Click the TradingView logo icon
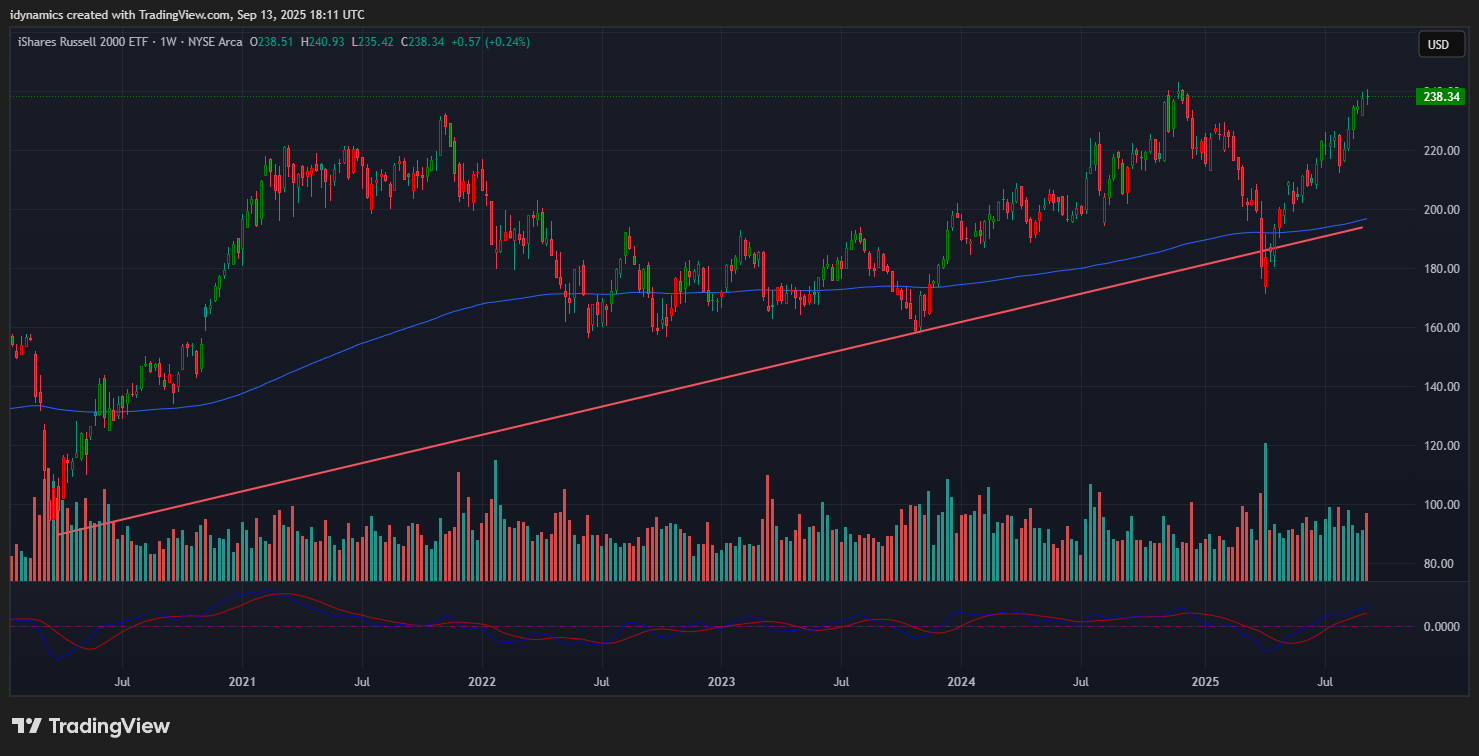This screenshot has width=1479, height=756. tap(27, 726)
